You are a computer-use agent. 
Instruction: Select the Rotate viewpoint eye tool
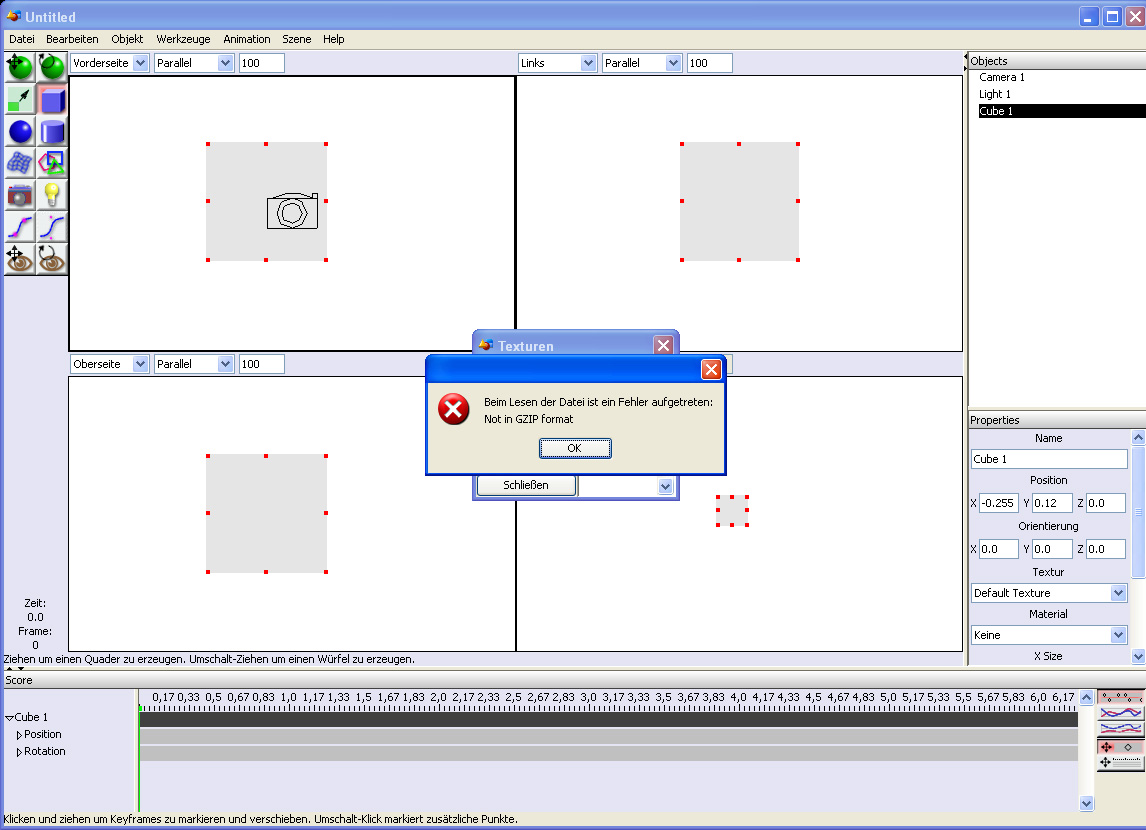(52, 259)
